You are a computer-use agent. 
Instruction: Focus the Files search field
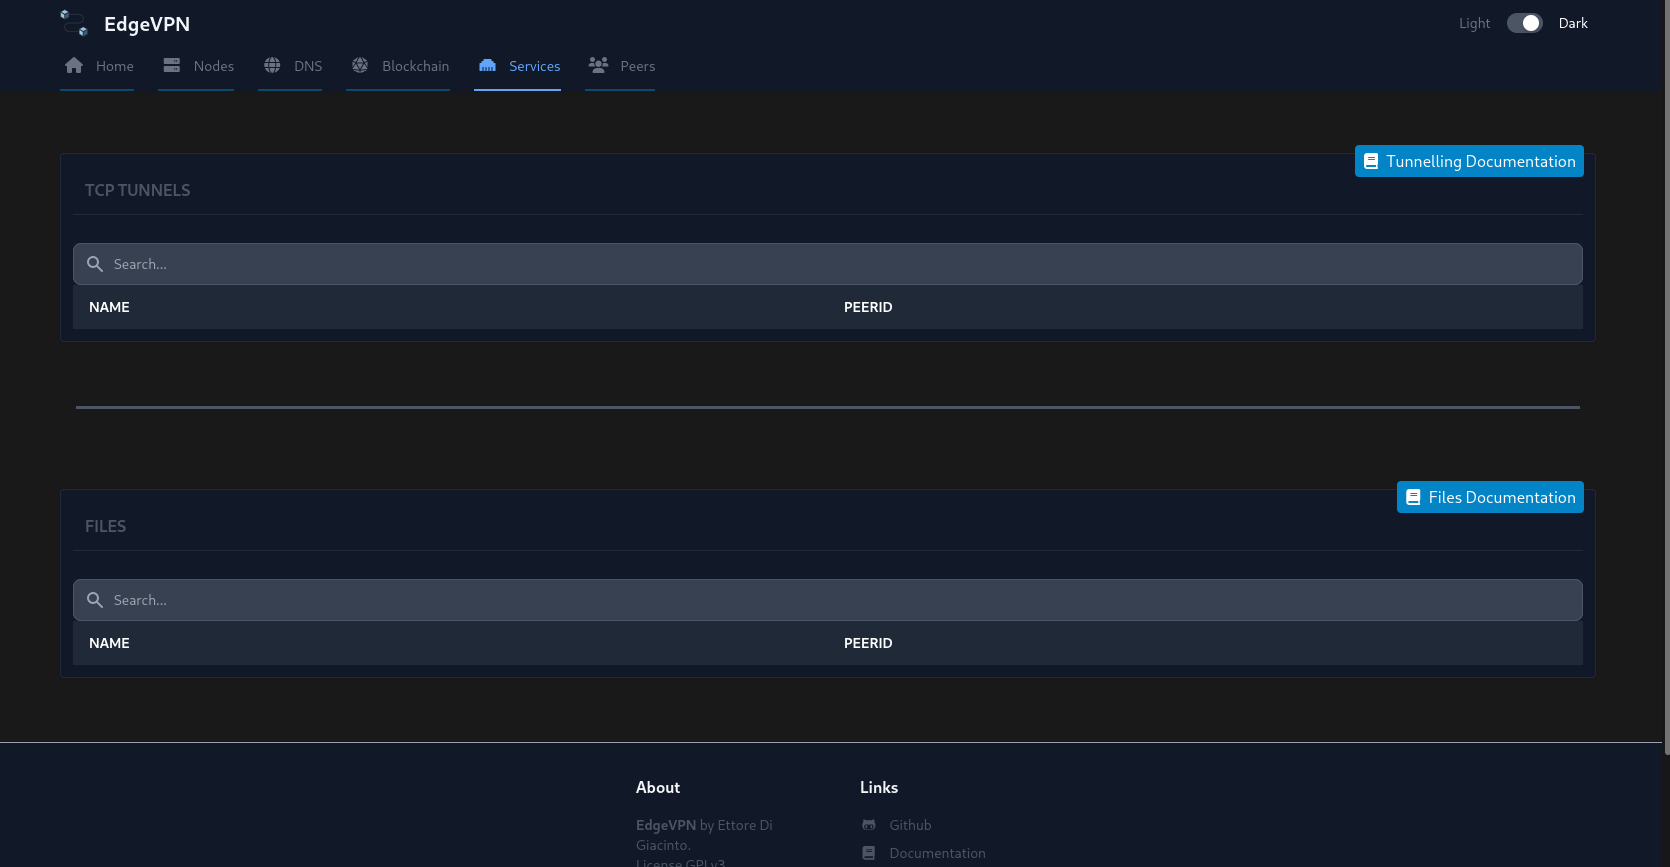(x=828, y=600)
